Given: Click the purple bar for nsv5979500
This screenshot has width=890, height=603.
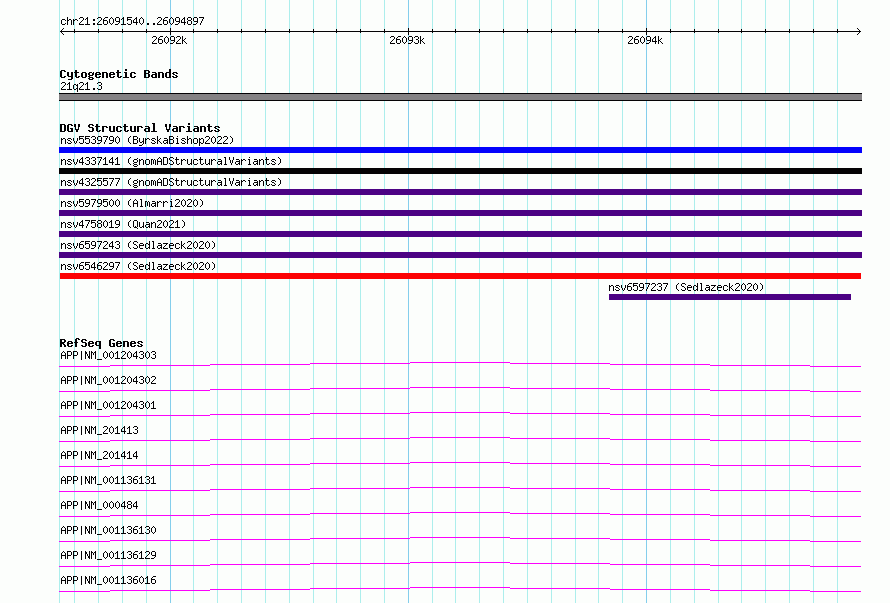Looking at the screenshot, I should (x=460, y=213).
